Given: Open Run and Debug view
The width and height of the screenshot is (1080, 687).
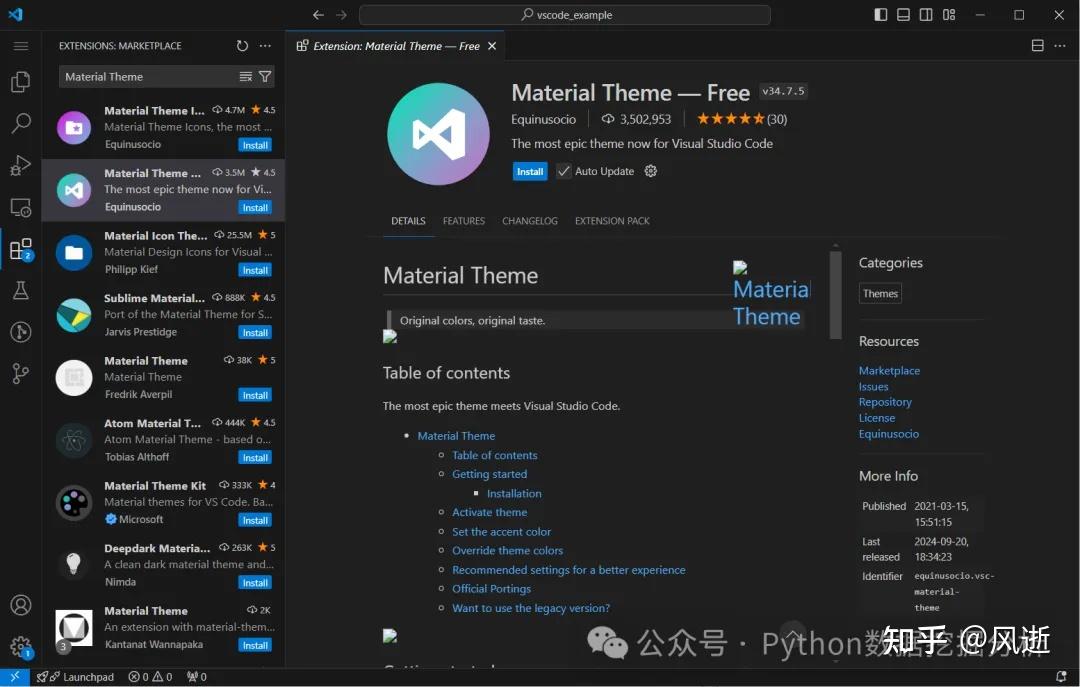Looking at the screenshot, I should coord(21,165).
